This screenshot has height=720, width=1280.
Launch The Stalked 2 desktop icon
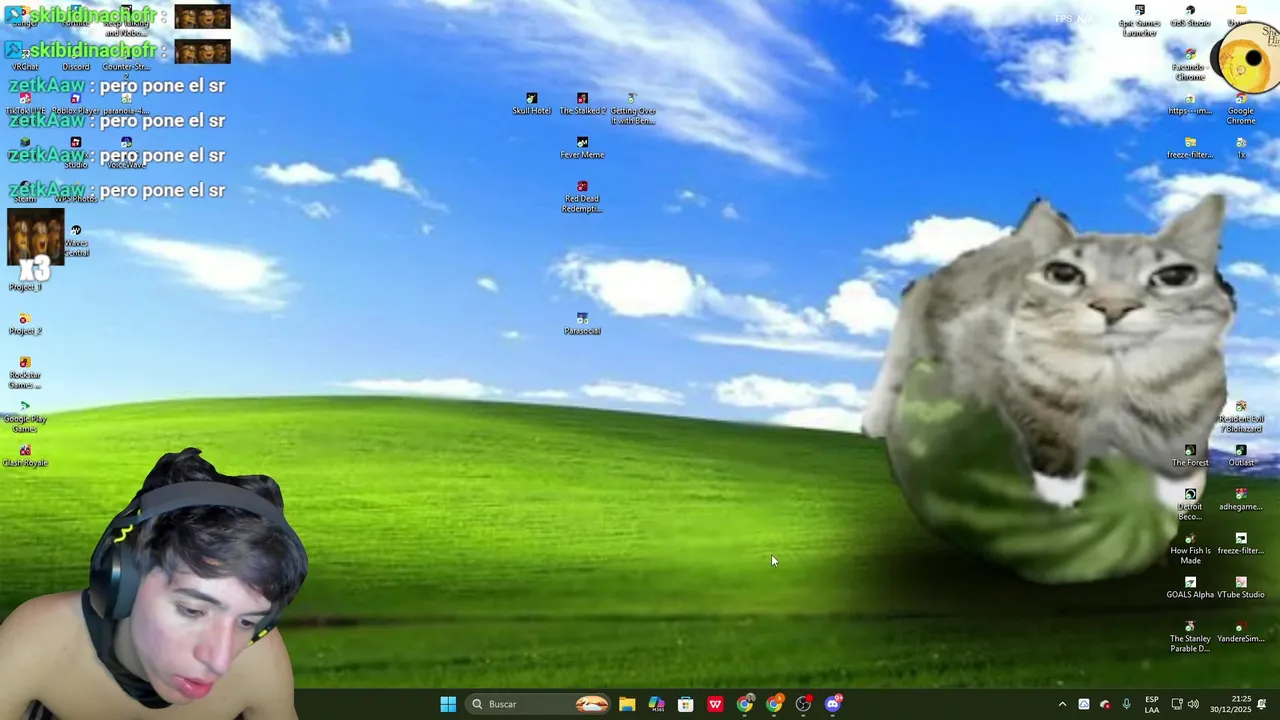582,104
